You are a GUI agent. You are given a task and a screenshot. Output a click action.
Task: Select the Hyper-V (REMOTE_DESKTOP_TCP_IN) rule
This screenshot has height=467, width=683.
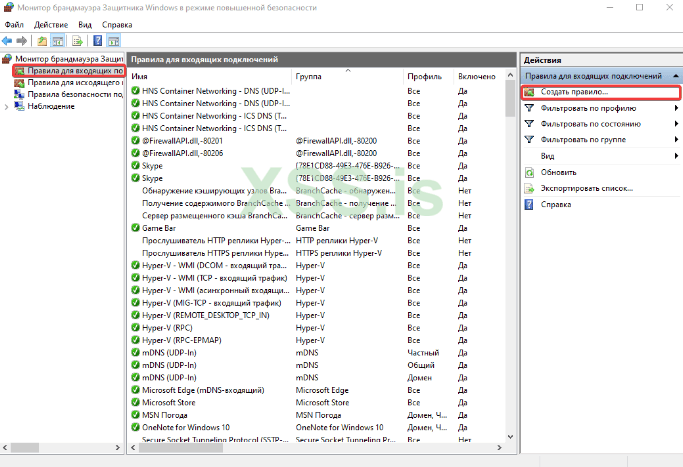click(x=317, y=315)
